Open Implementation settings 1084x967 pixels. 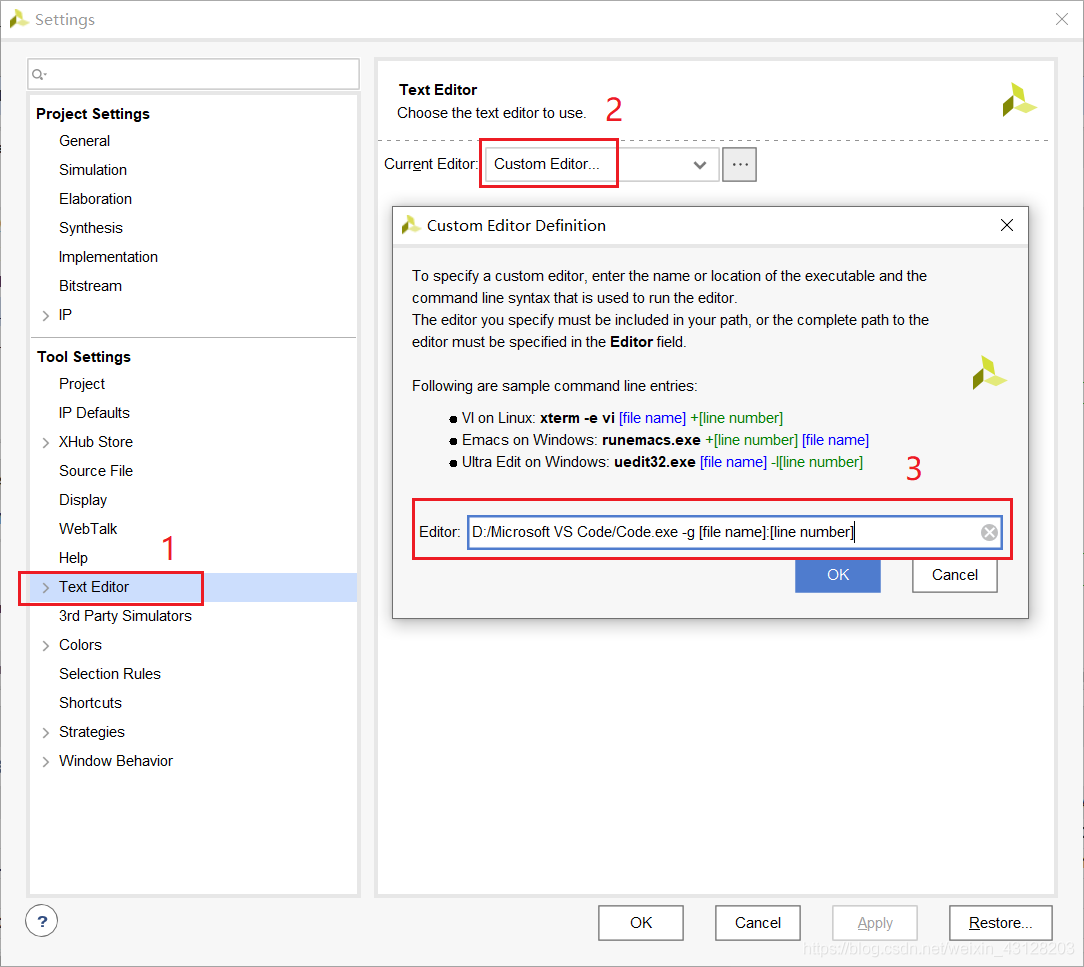click(x=108, y=257)
